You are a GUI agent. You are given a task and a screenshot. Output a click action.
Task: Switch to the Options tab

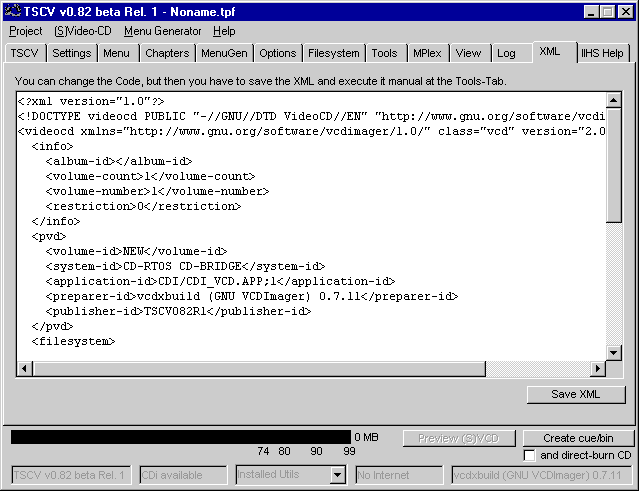click(278, 53)
